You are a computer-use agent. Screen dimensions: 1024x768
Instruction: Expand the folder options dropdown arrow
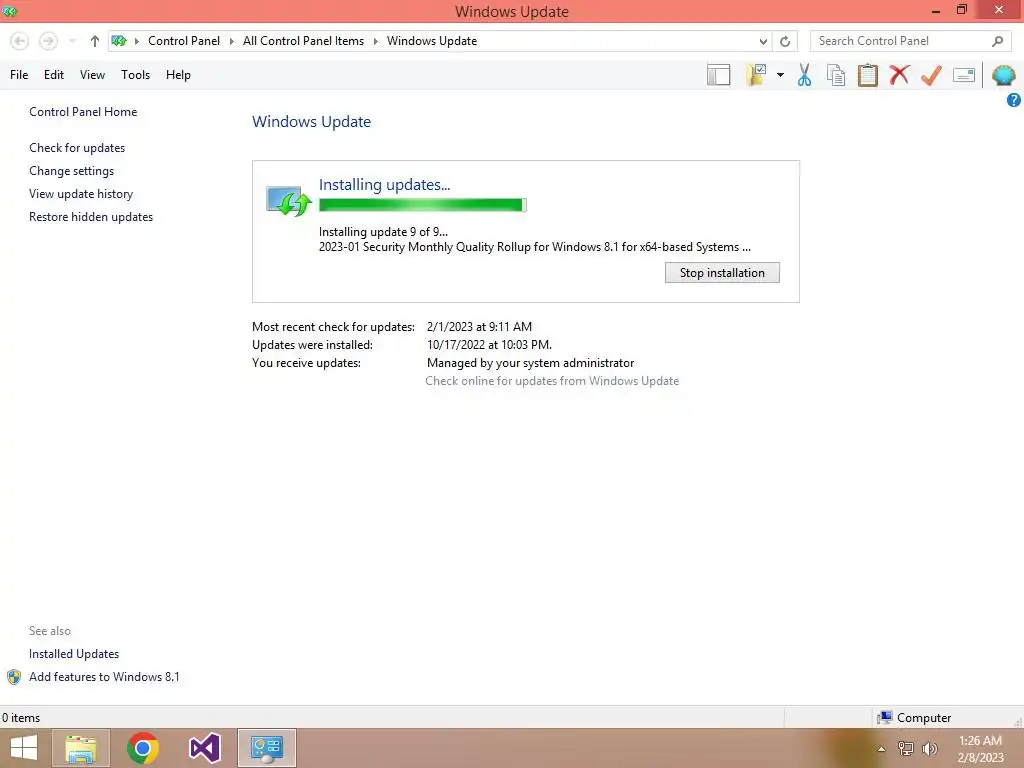(780, 75)
